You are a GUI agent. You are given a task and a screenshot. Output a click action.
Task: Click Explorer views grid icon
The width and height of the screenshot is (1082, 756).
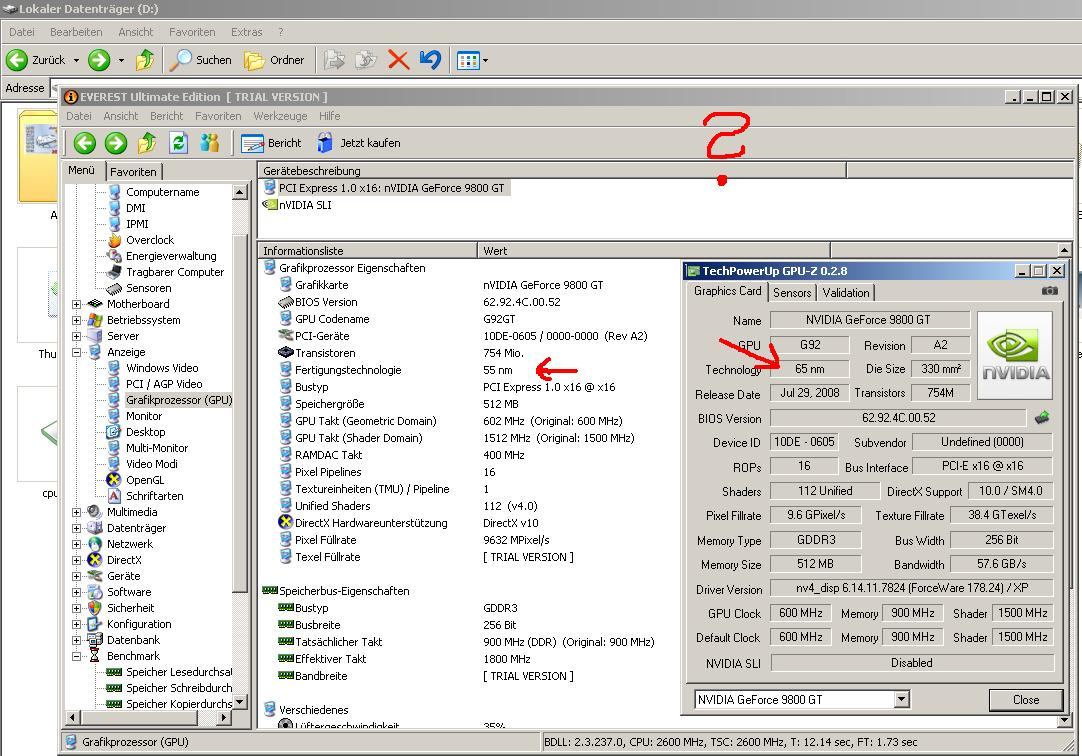468,61
